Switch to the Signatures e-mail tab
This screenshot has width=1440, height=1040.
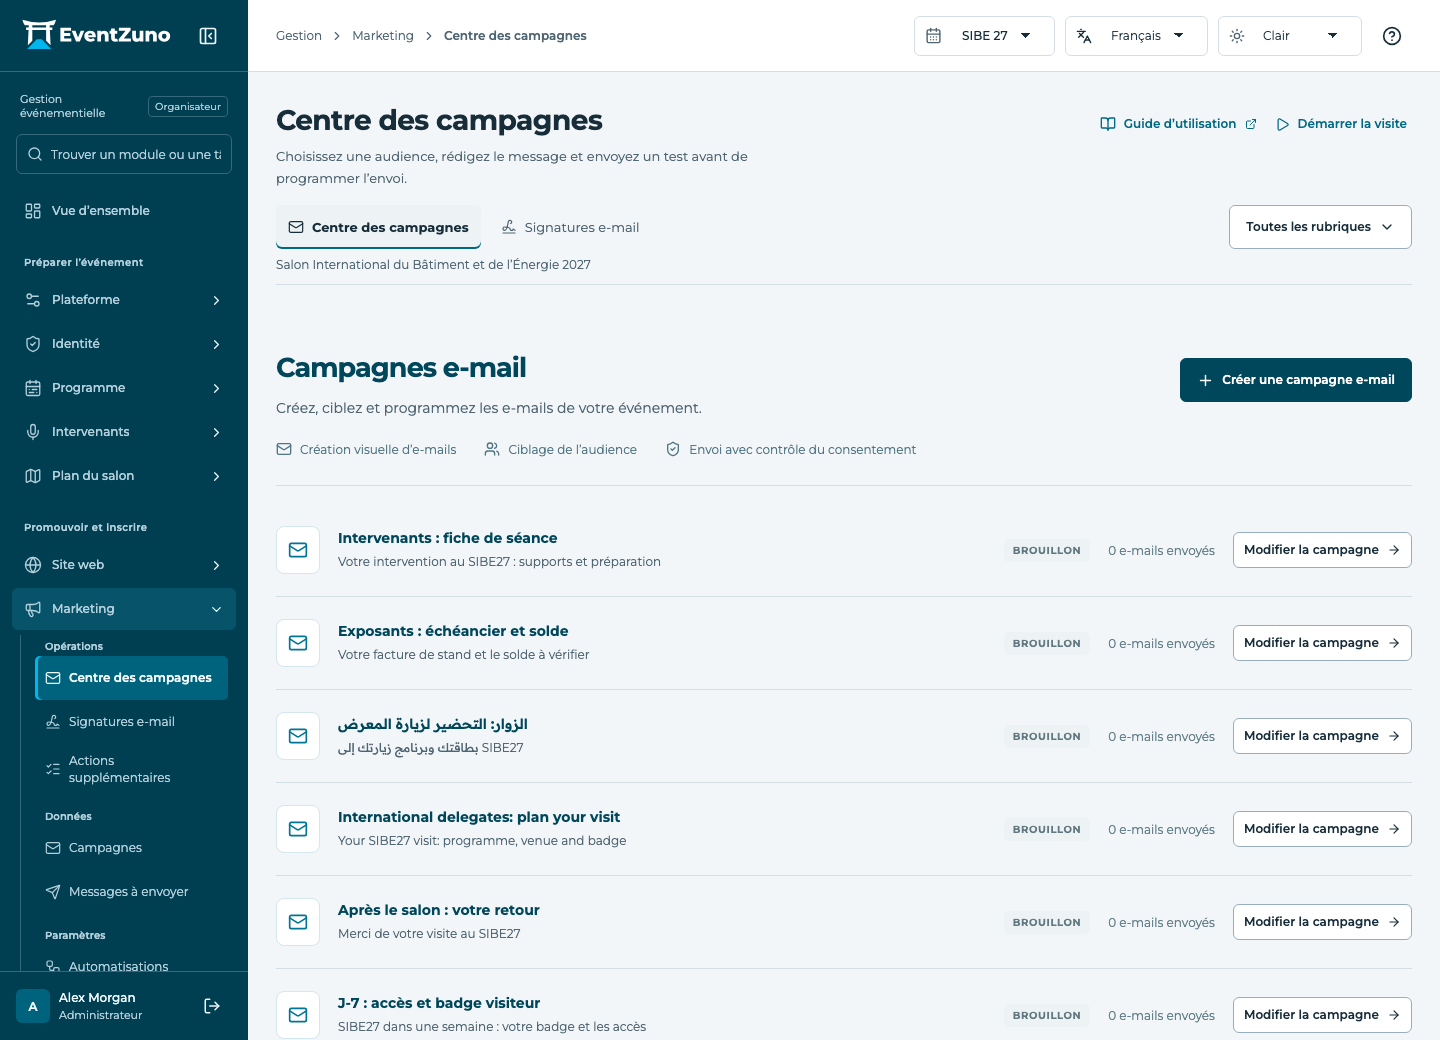570,227
